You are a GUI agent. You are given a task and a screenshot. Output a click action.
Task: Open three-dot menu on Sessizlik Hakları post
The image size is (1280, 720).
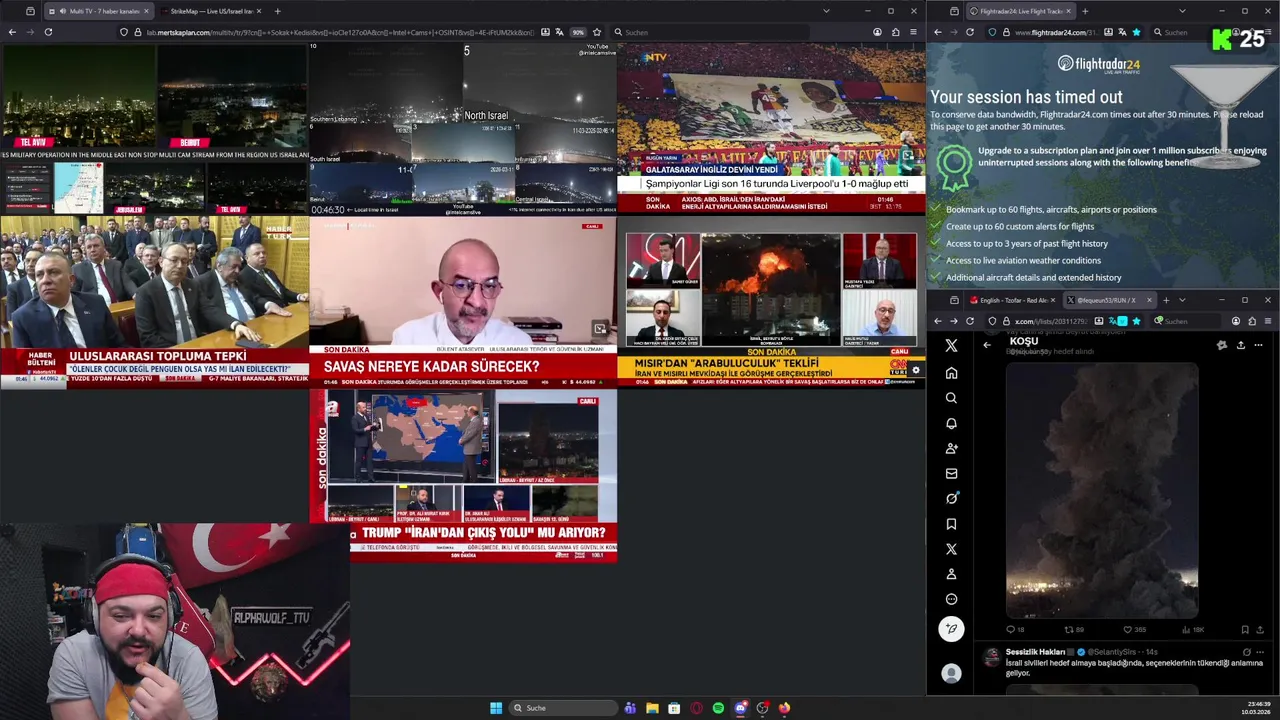[1259, 652]
